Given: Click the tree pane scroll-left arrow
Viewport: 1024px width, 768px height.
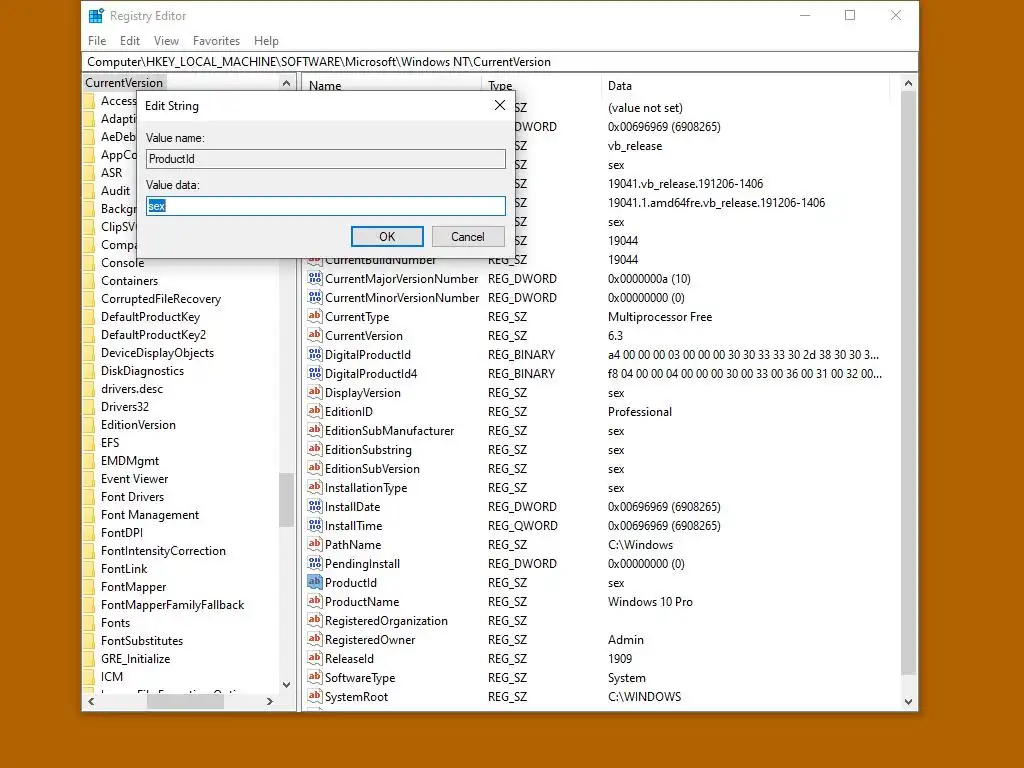Looking at the screenshot, I should tap(91, 701).
